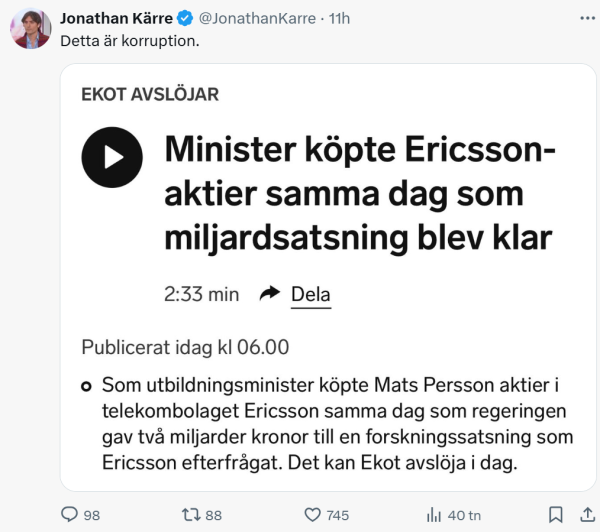Click the reply speech bubble icon
Screen dimensions: 600x532
pos(69,514)
